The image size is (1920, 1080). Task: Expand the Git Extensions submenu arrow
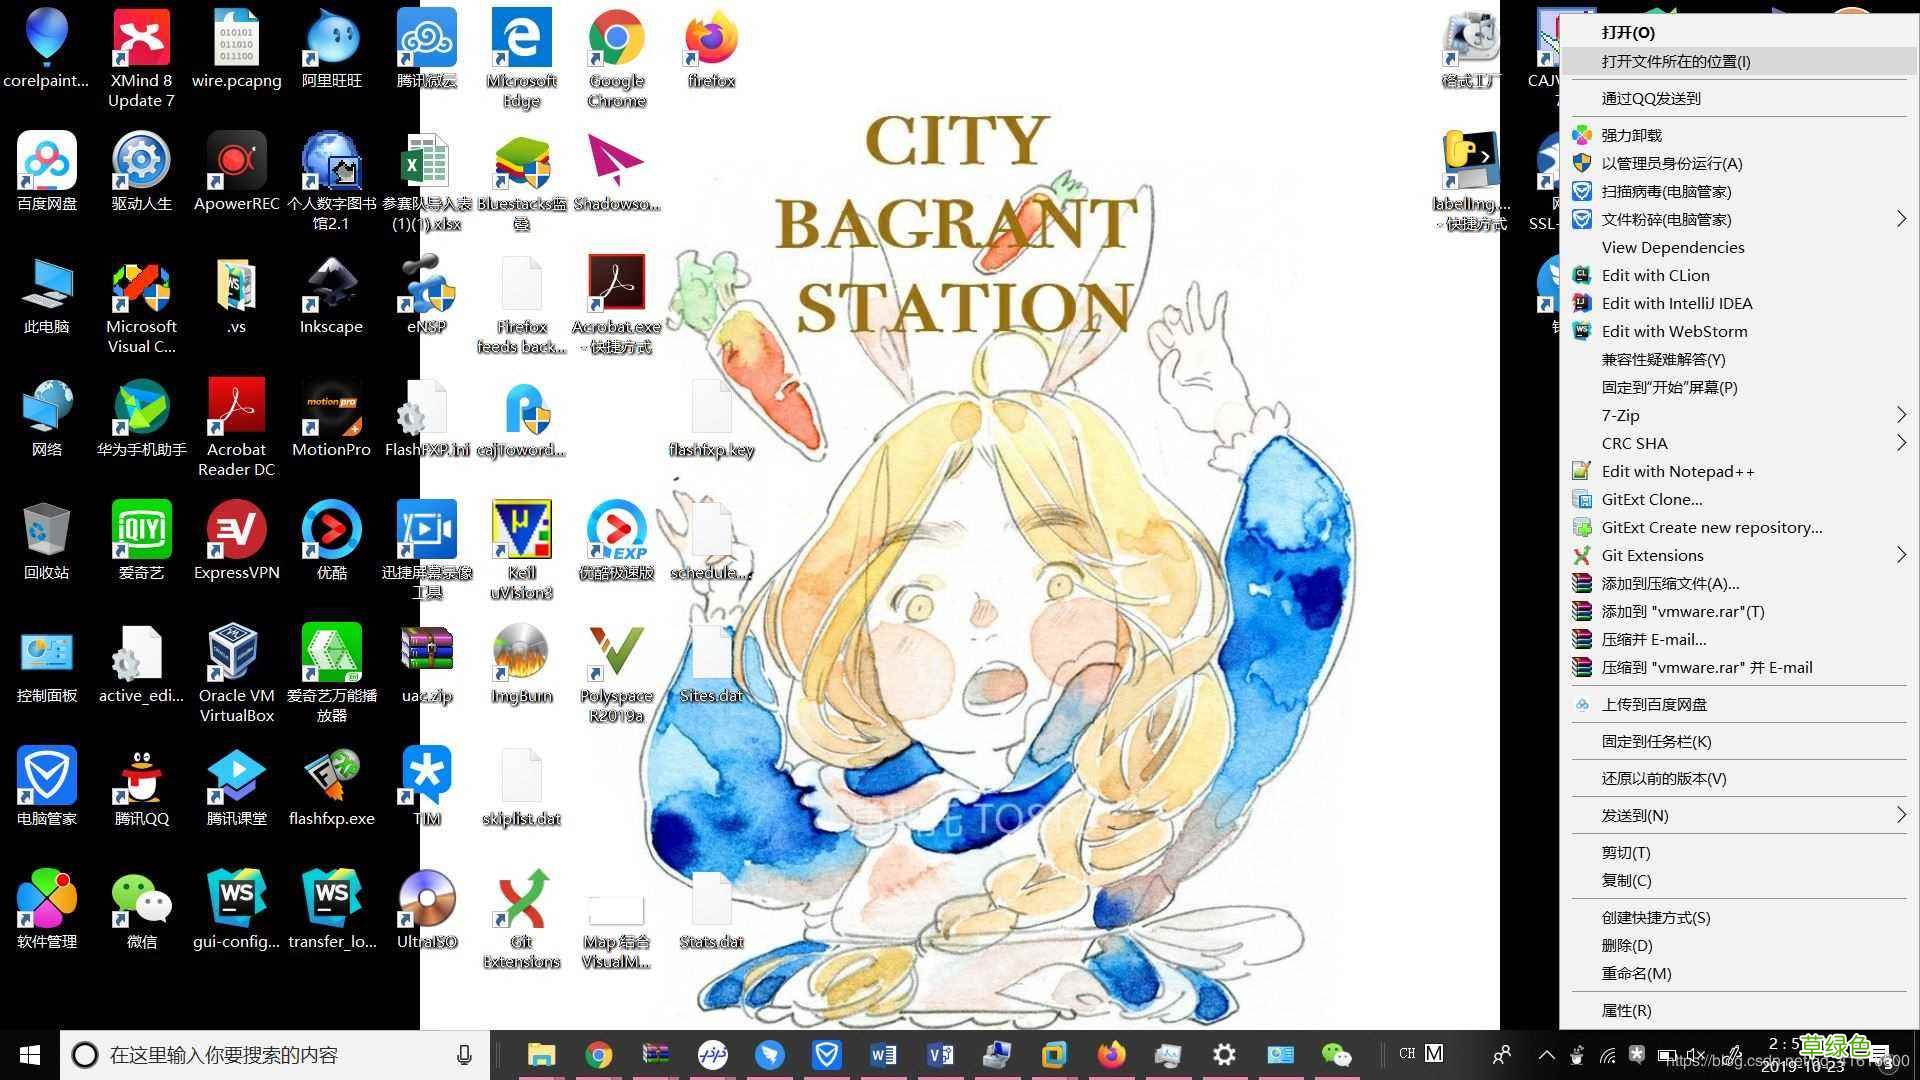coord(1901,555)
